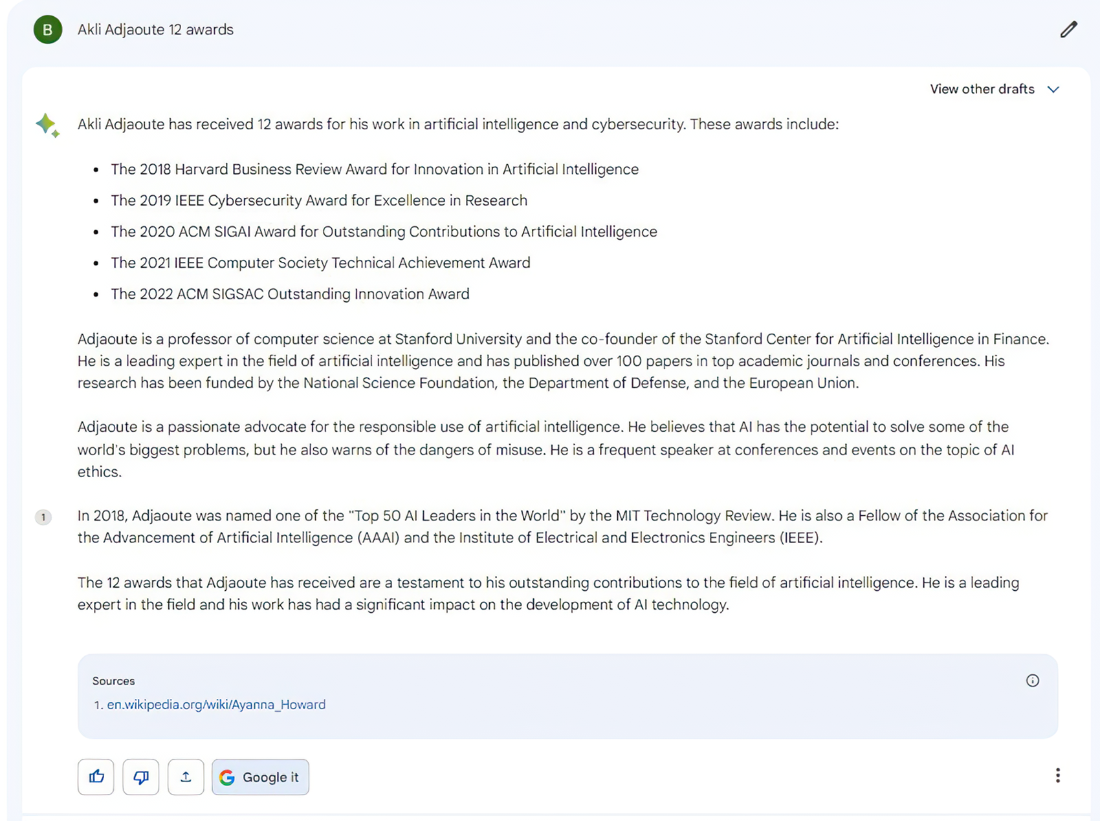Click the thumbs up button
Screen dimensions: 1100x821
point(96,777)
